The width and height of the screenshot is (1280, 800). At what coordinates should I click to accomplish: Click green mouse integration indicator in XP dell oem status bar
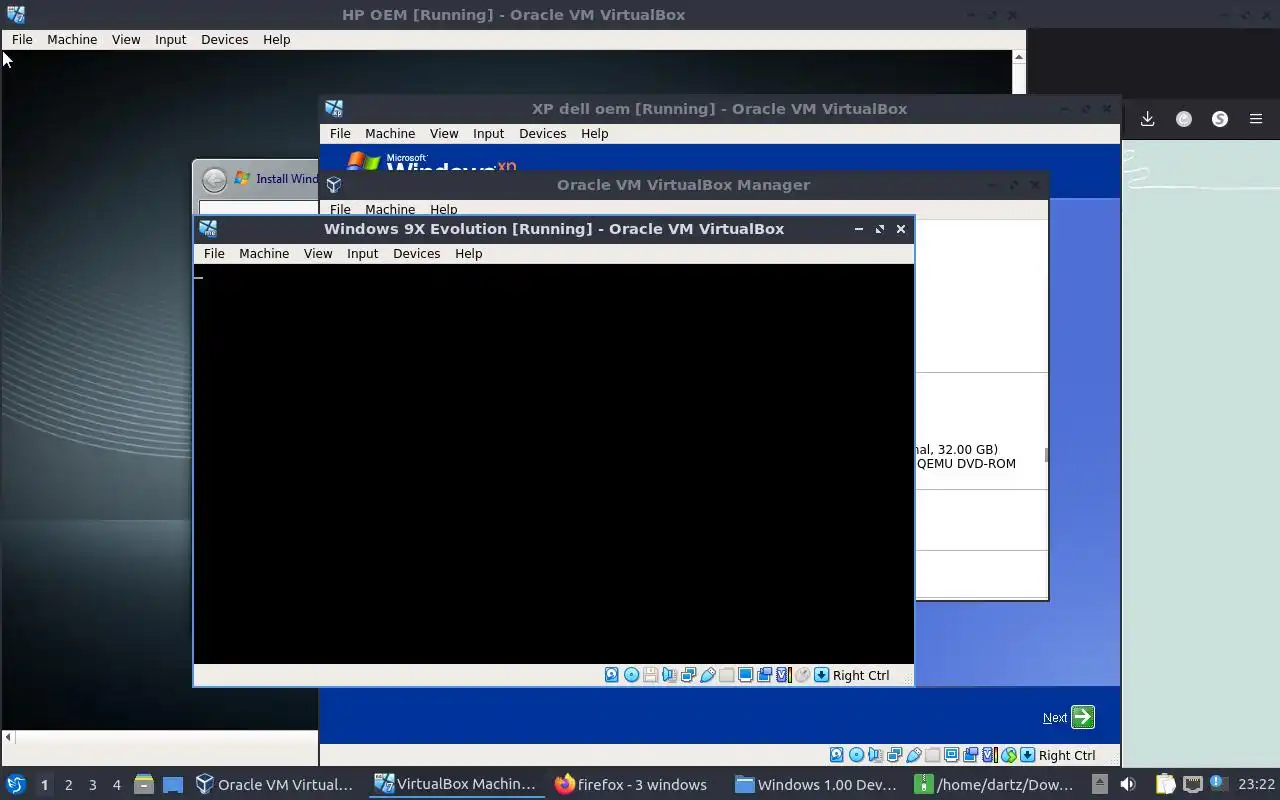[x=1008, y=755]
